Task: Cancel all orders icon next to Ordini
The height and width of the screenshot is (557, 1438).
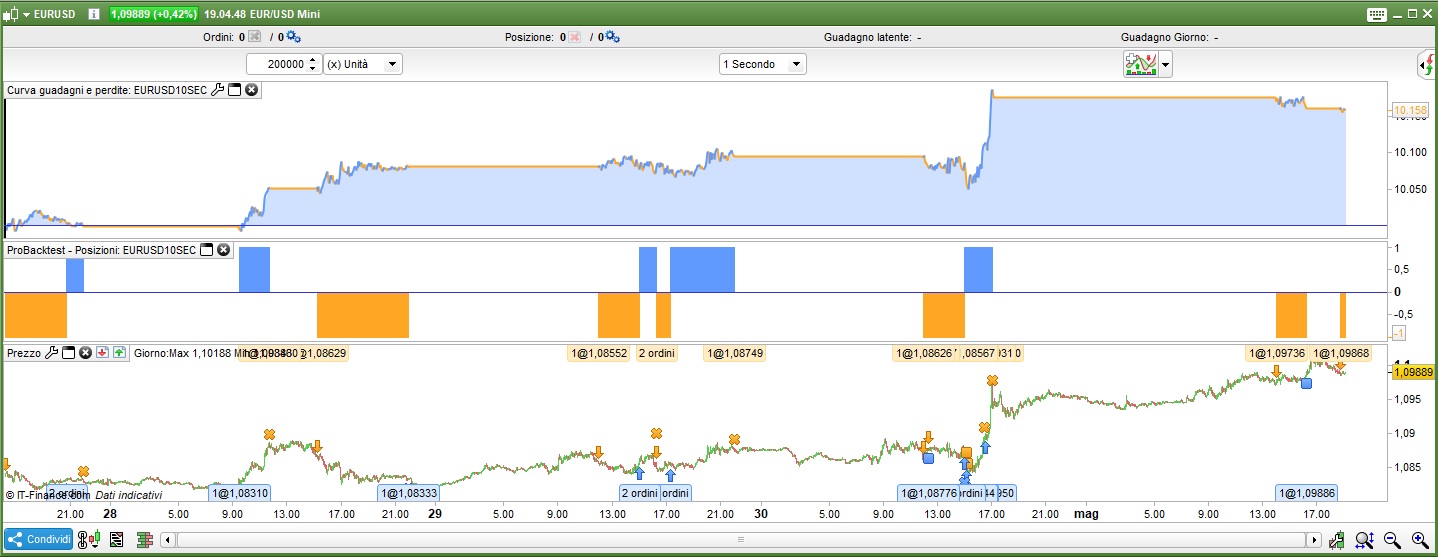Action: pyautogui.click(x=254, y=37)
